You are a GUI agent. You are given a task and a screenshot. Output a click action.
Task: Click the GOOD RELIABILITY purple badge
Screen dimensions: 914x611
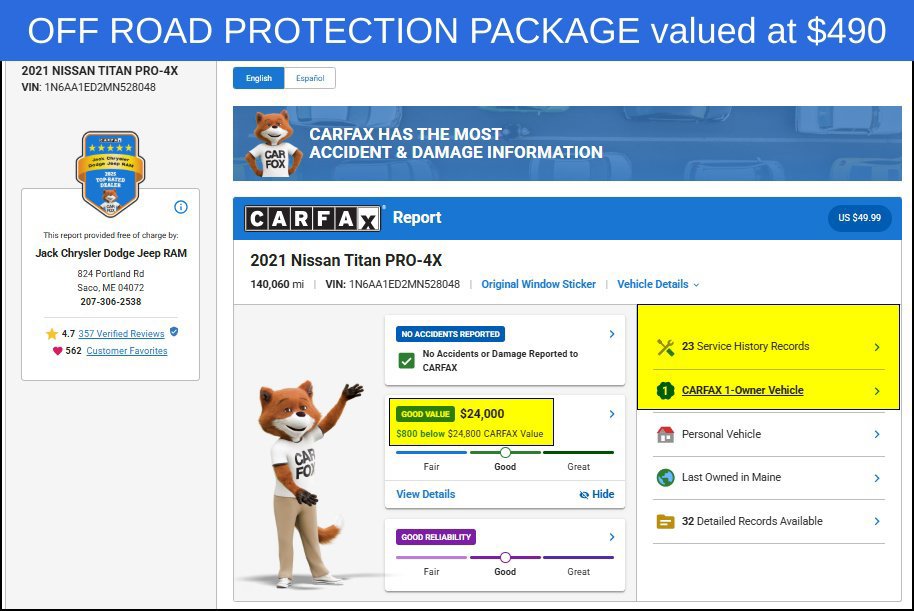(x=436, y=537)
